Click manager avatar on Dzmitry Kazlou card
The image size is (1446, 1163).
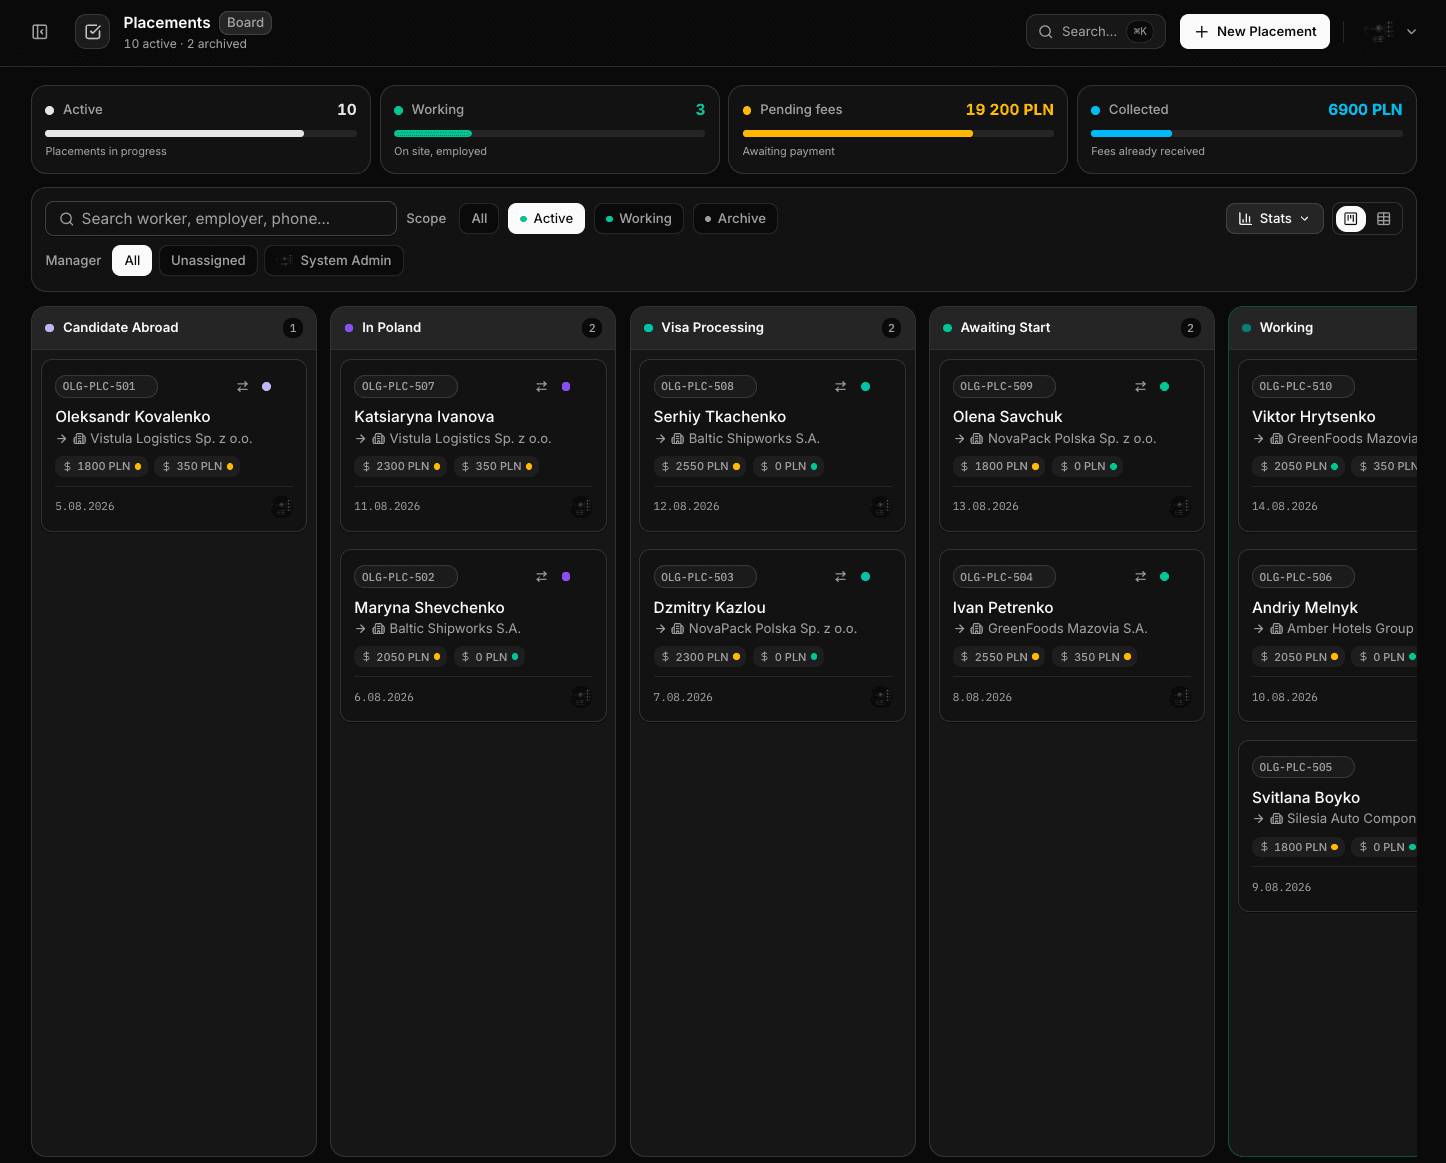click(881, 697)
